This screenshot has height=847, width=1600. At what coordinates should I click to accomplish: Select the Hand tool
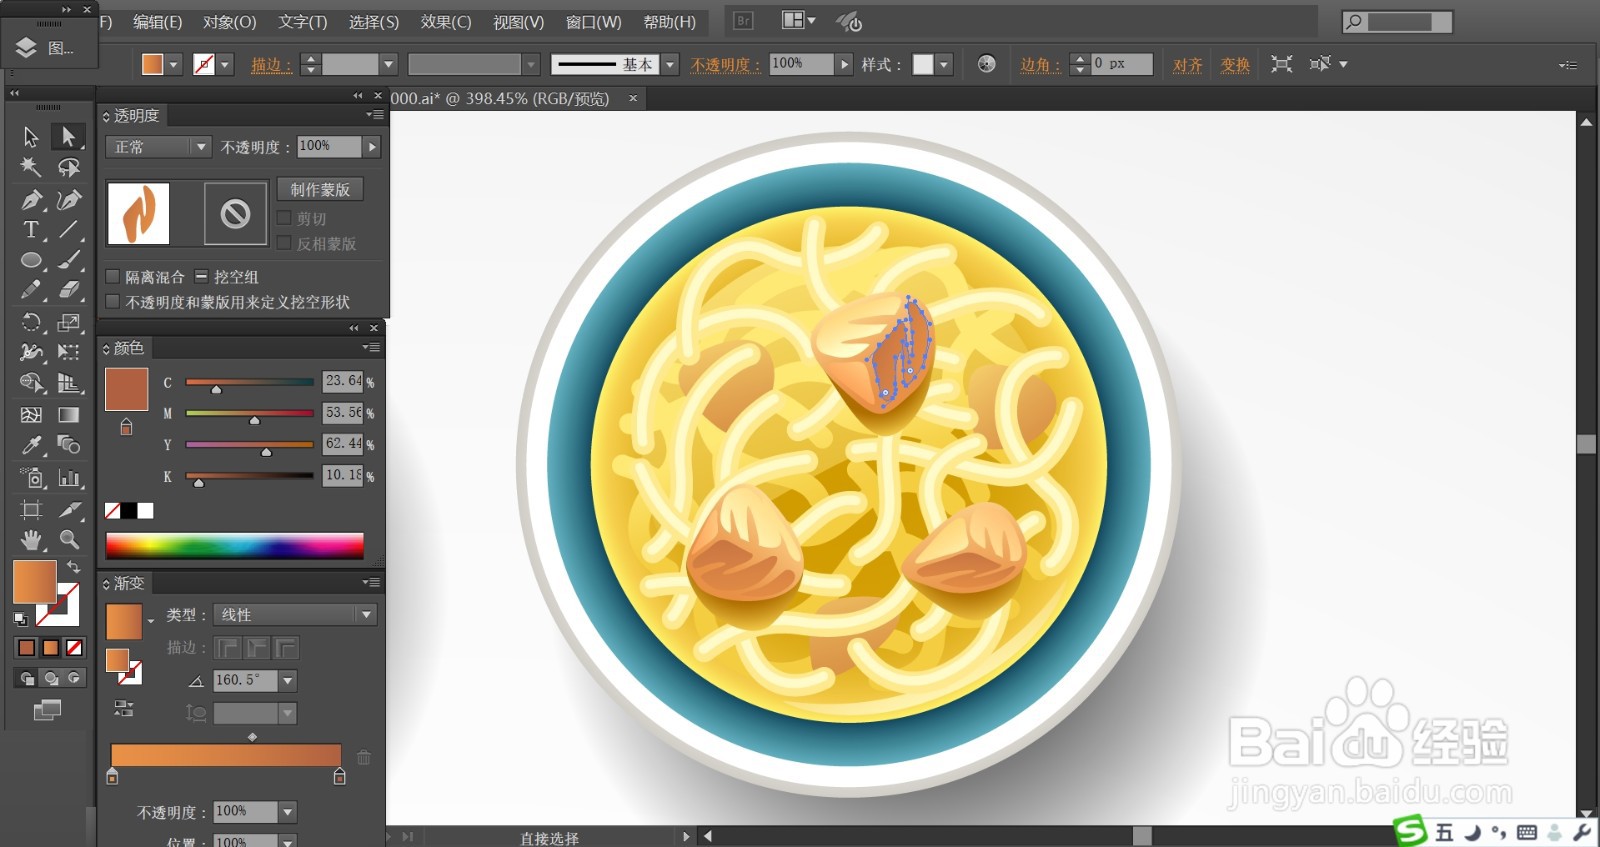coord(31,540)
